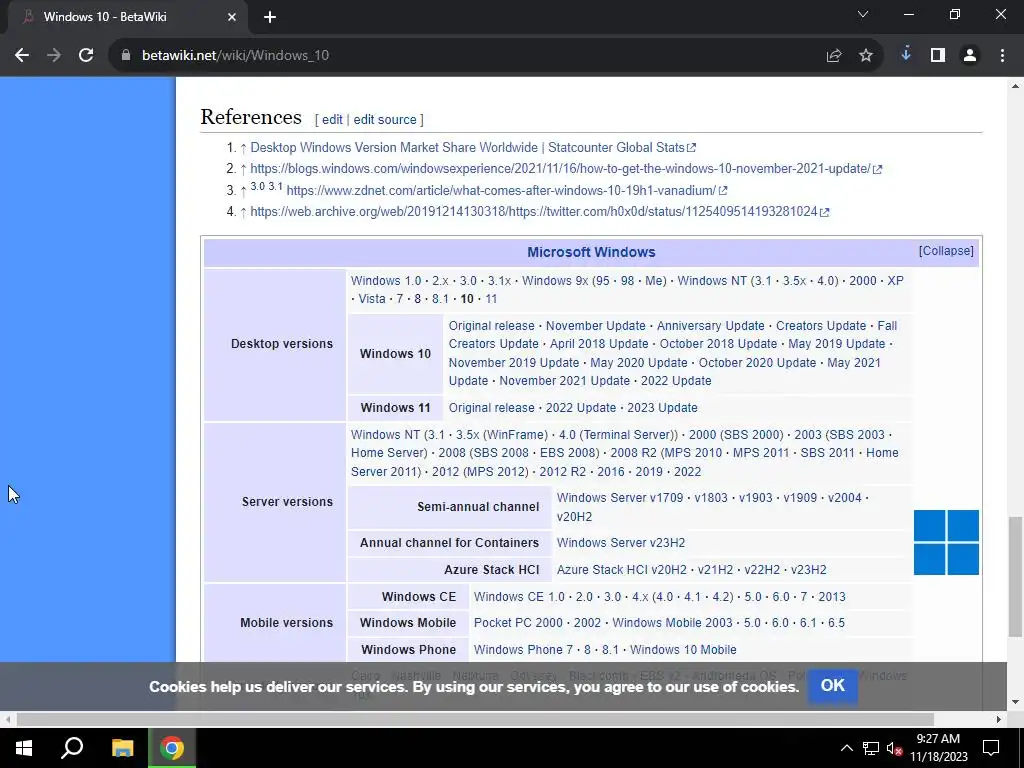Open Chrome three-dot menu
1024x768 pixels.
tap(1002, 56)
